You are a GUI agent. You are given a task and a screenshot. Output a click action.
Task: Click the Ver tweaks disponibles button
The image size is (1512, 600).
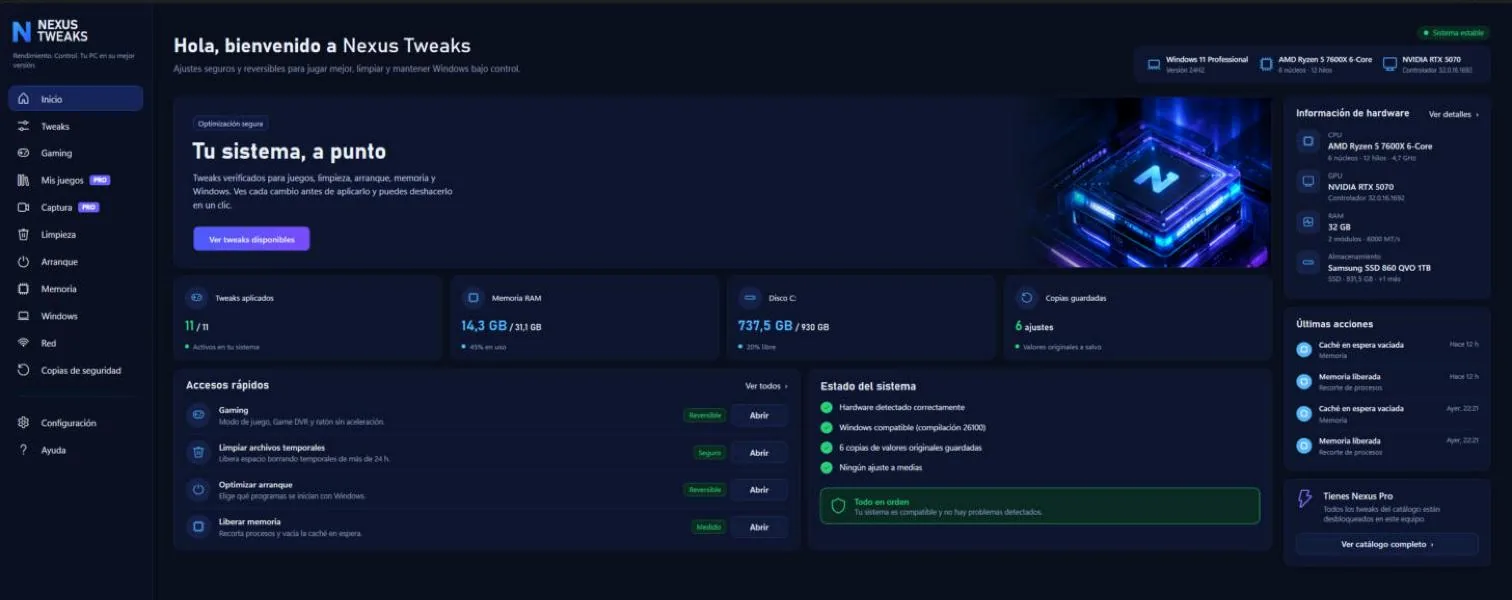[x=251, y=240]
